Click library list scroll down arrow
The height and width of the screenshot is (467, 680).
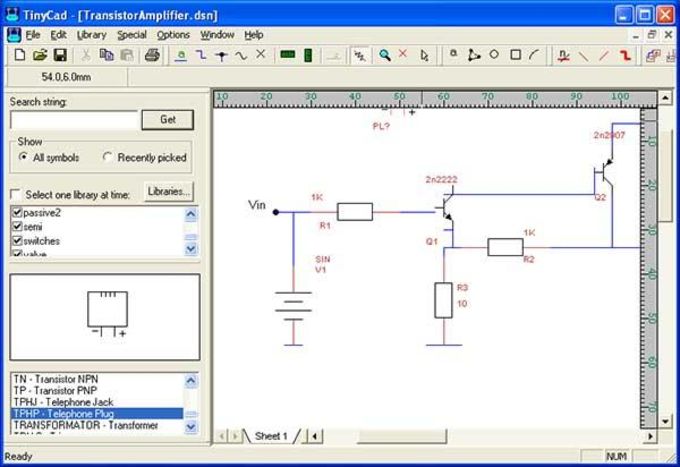[x=191, y=249]
